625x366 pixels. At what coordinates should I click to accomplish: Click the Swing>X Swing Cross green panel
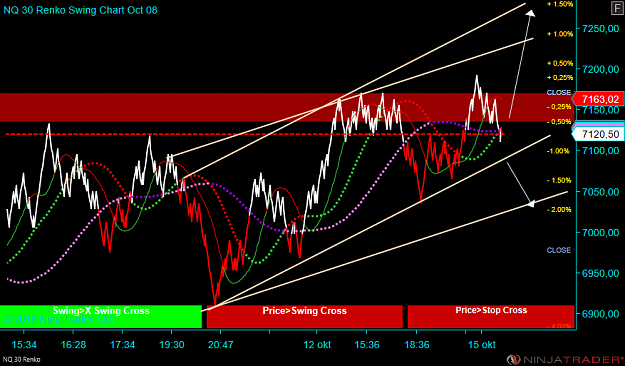click(101, 317)
